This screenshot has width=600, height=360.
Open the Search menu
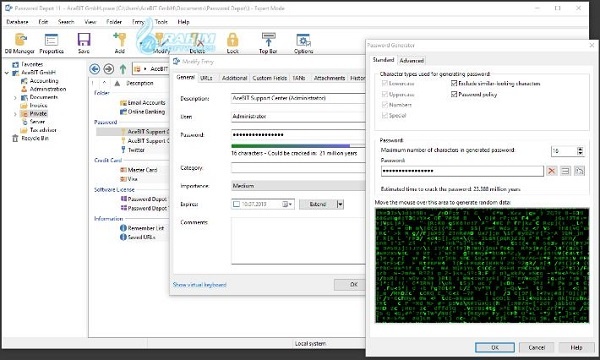click(66, 22)
